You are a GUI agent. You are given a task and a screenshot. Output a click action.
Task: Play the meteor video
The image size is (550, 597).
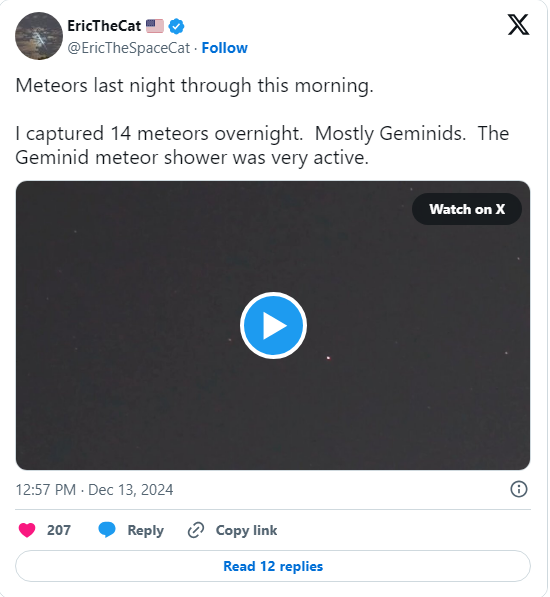(273, 326)
